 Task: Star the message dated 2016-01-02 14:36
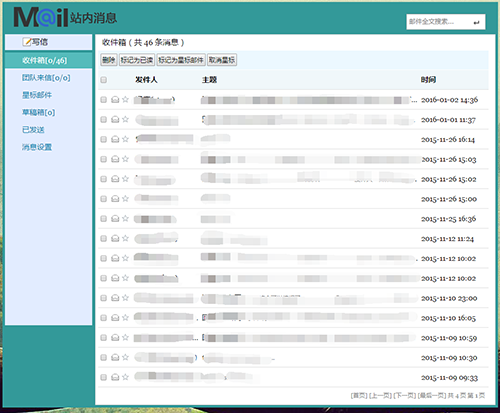(125, 99)
